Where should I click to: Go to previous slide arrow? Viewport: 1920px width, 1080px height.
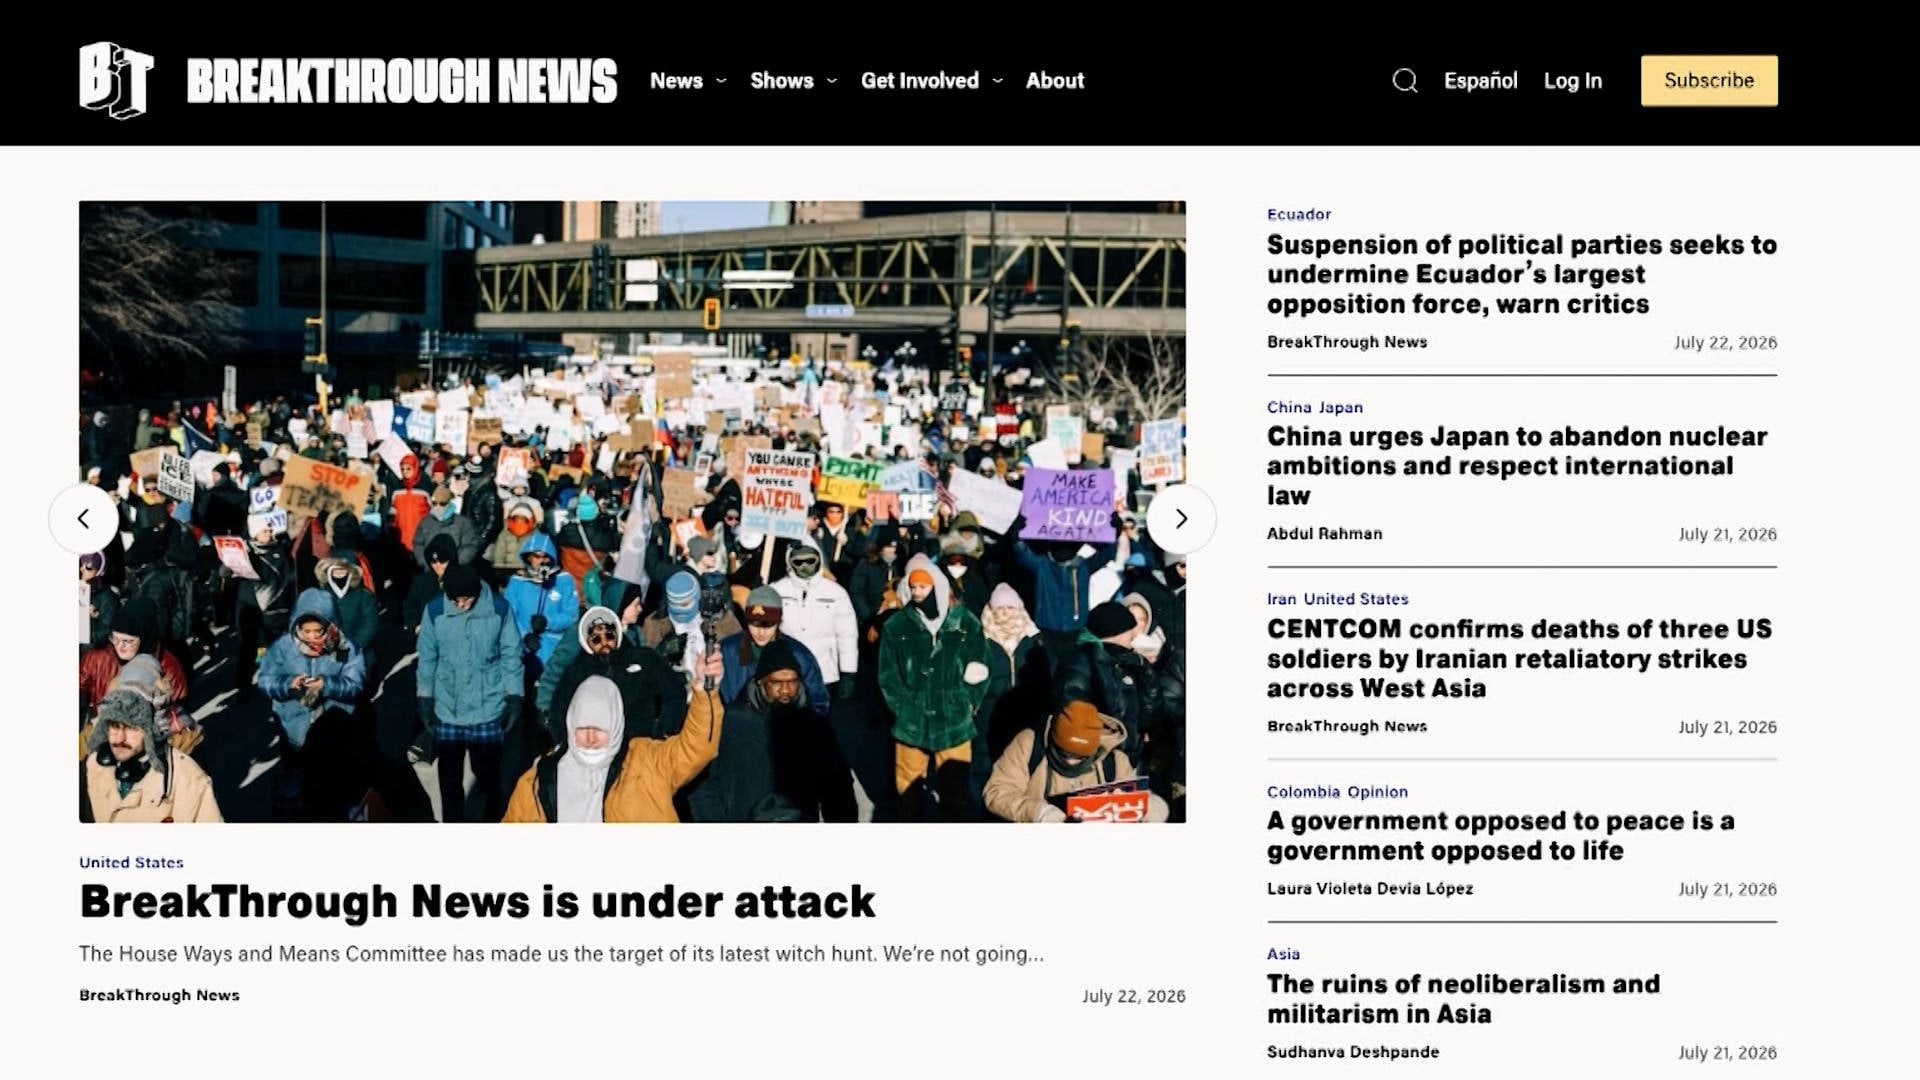click(x=84, y=519)
